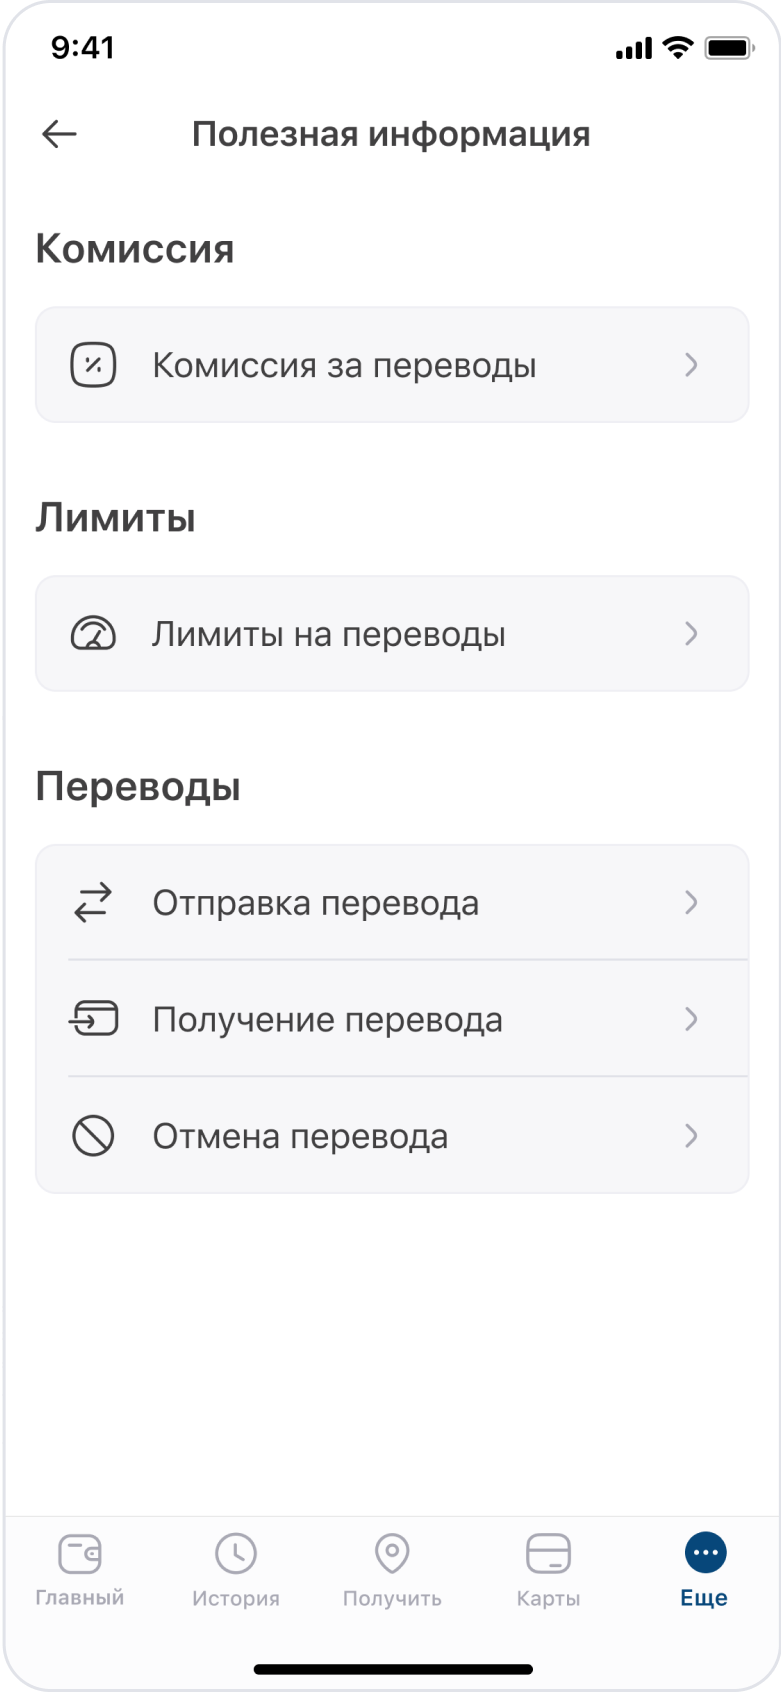The width and height of the screenshot is (781, 1692).
Task: Tap the card icon for Карты
Action: [x=548, y=1554]
